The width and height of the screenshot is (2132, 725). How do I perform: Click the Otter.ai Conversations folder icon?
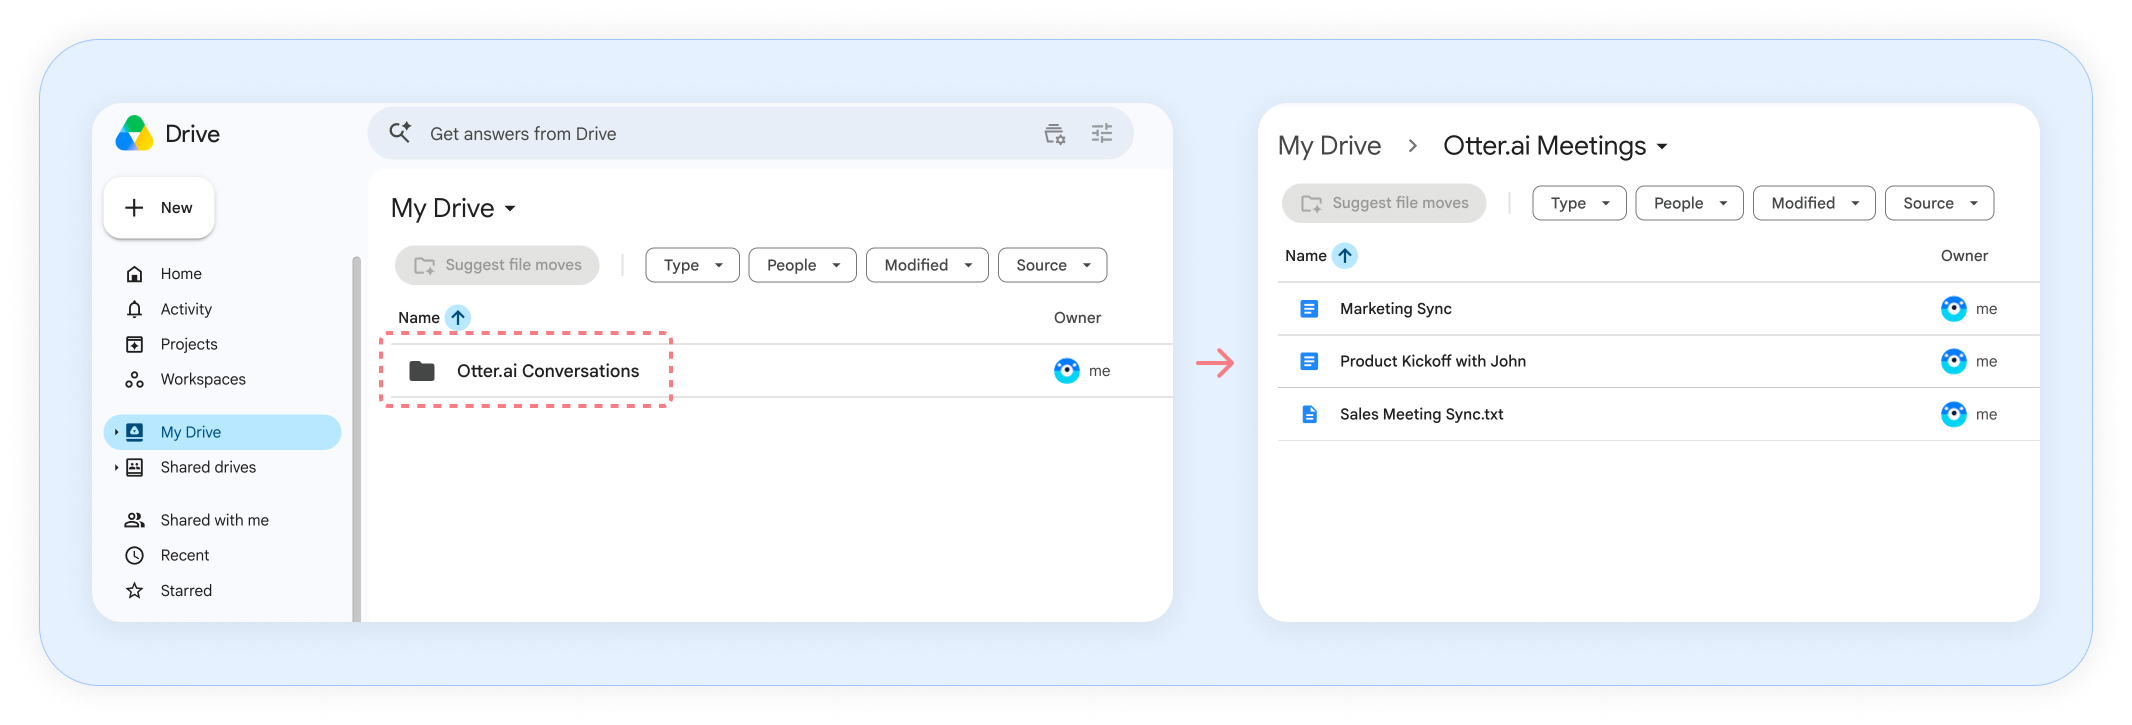[x=422, y=371]
